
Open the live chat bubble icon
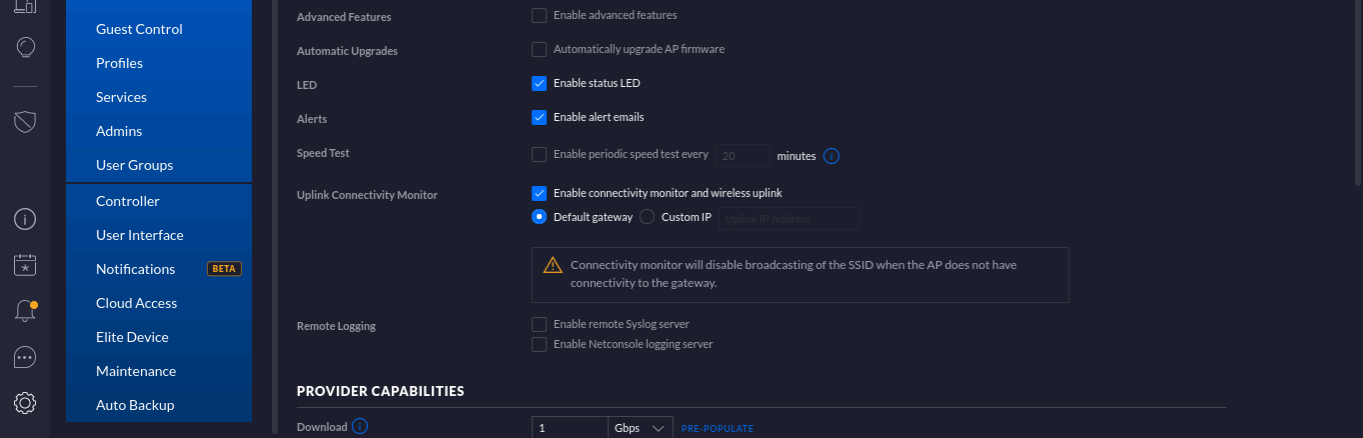pos(25,357)
